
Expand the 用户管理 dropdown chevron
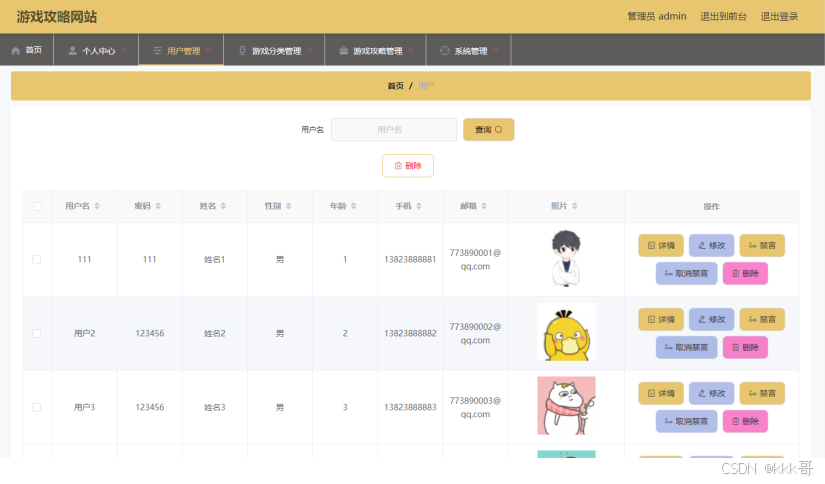coord(208,50)
